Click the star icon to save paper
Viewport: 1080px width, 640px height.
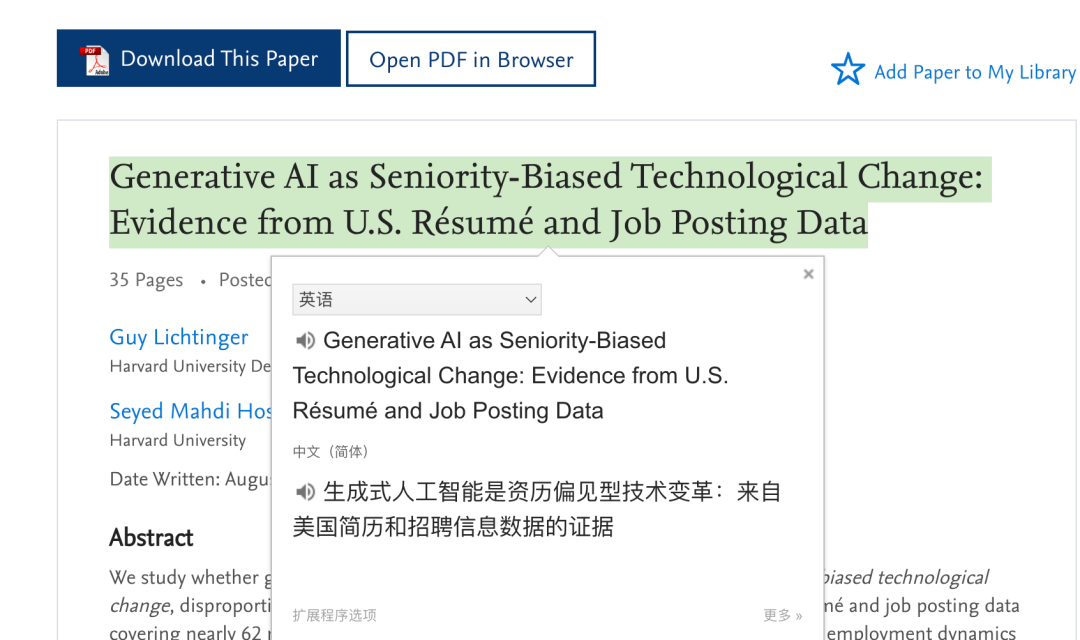(847, 70)
